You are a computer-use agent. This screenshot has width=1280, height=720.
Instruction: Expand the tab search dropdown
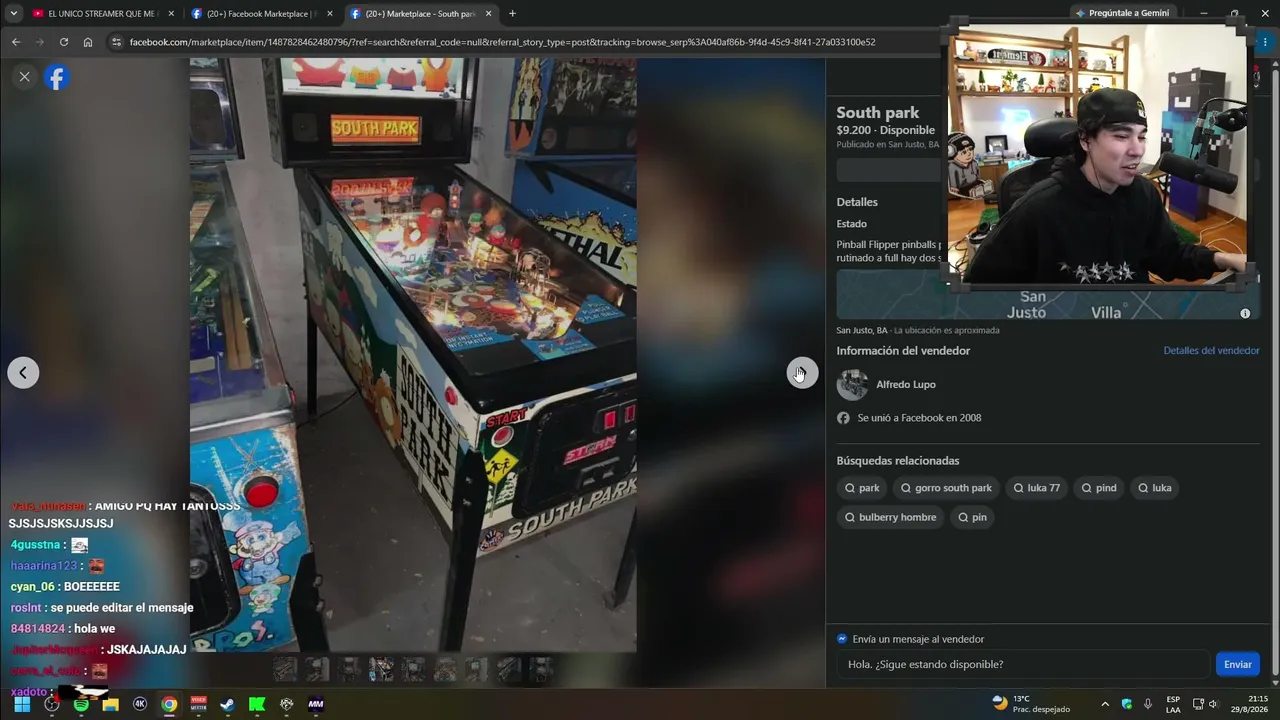click(x=13, y=14)
